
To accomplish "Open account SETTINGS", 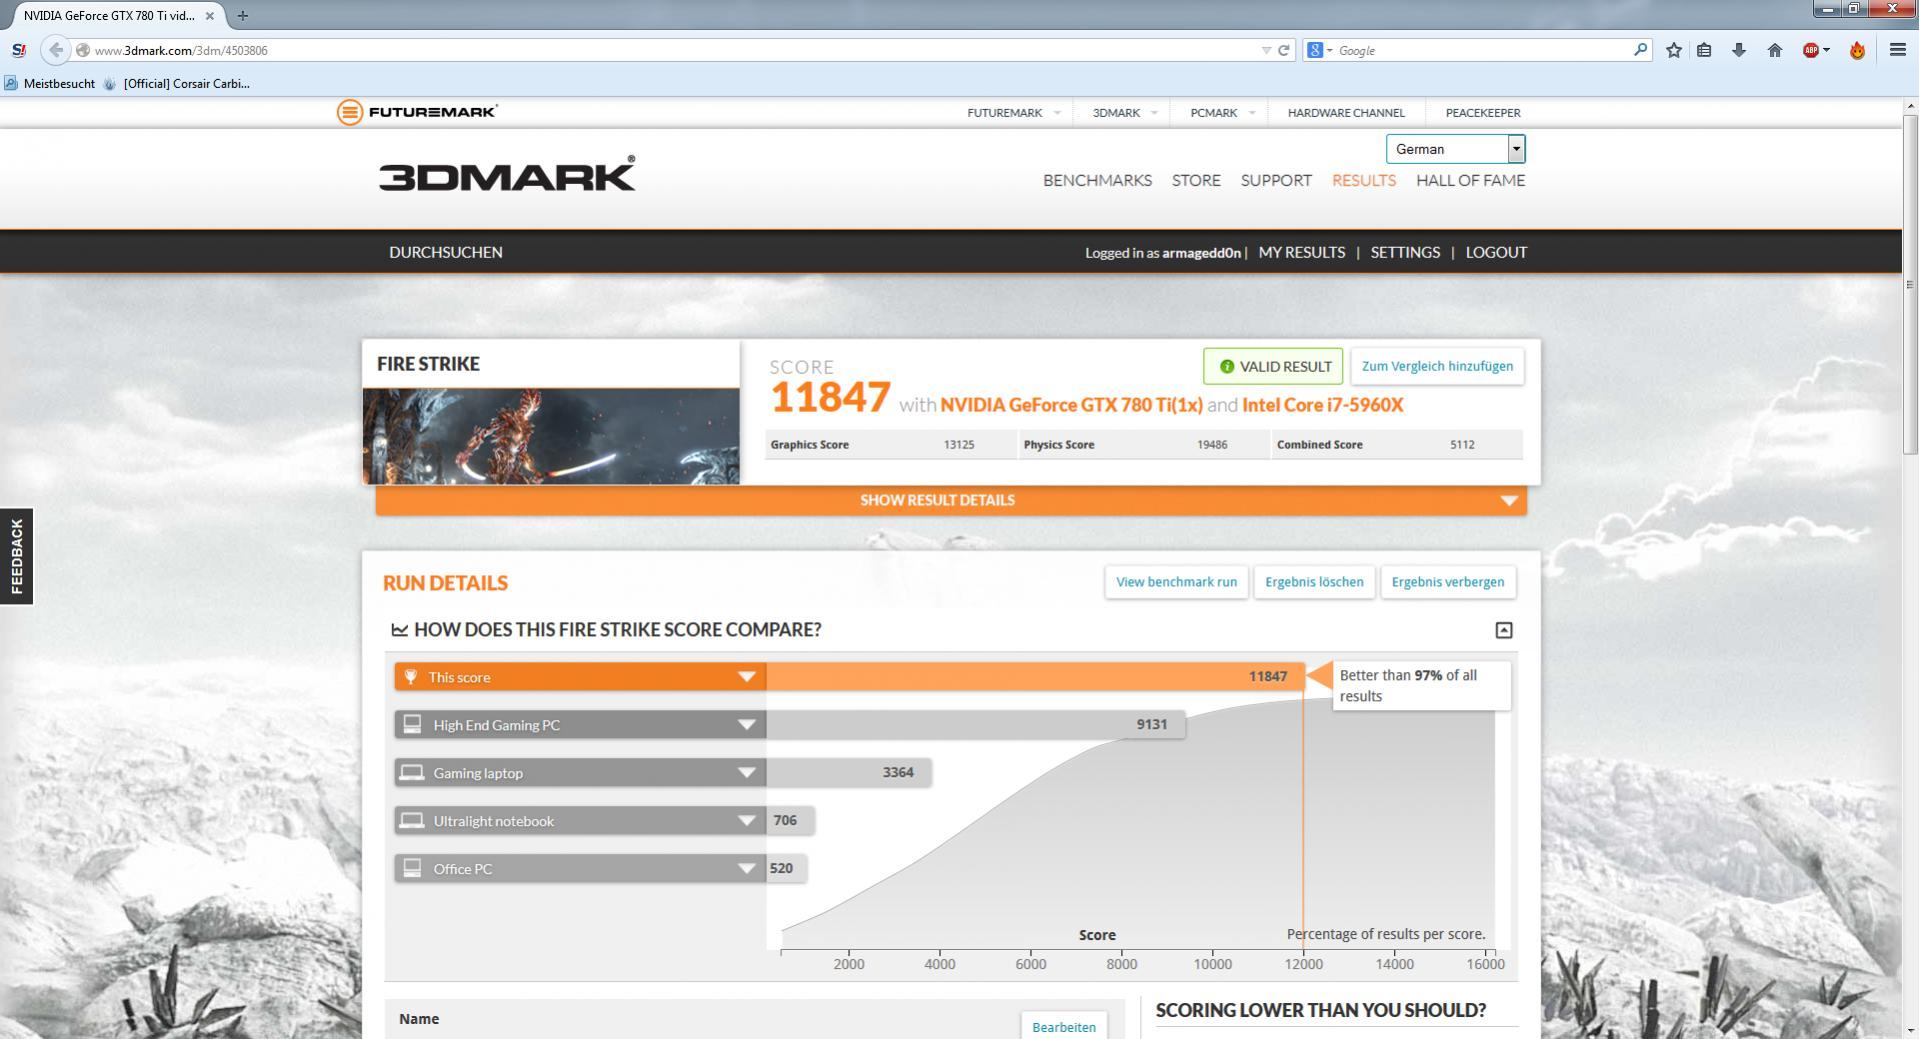I will pos(1405,252).
